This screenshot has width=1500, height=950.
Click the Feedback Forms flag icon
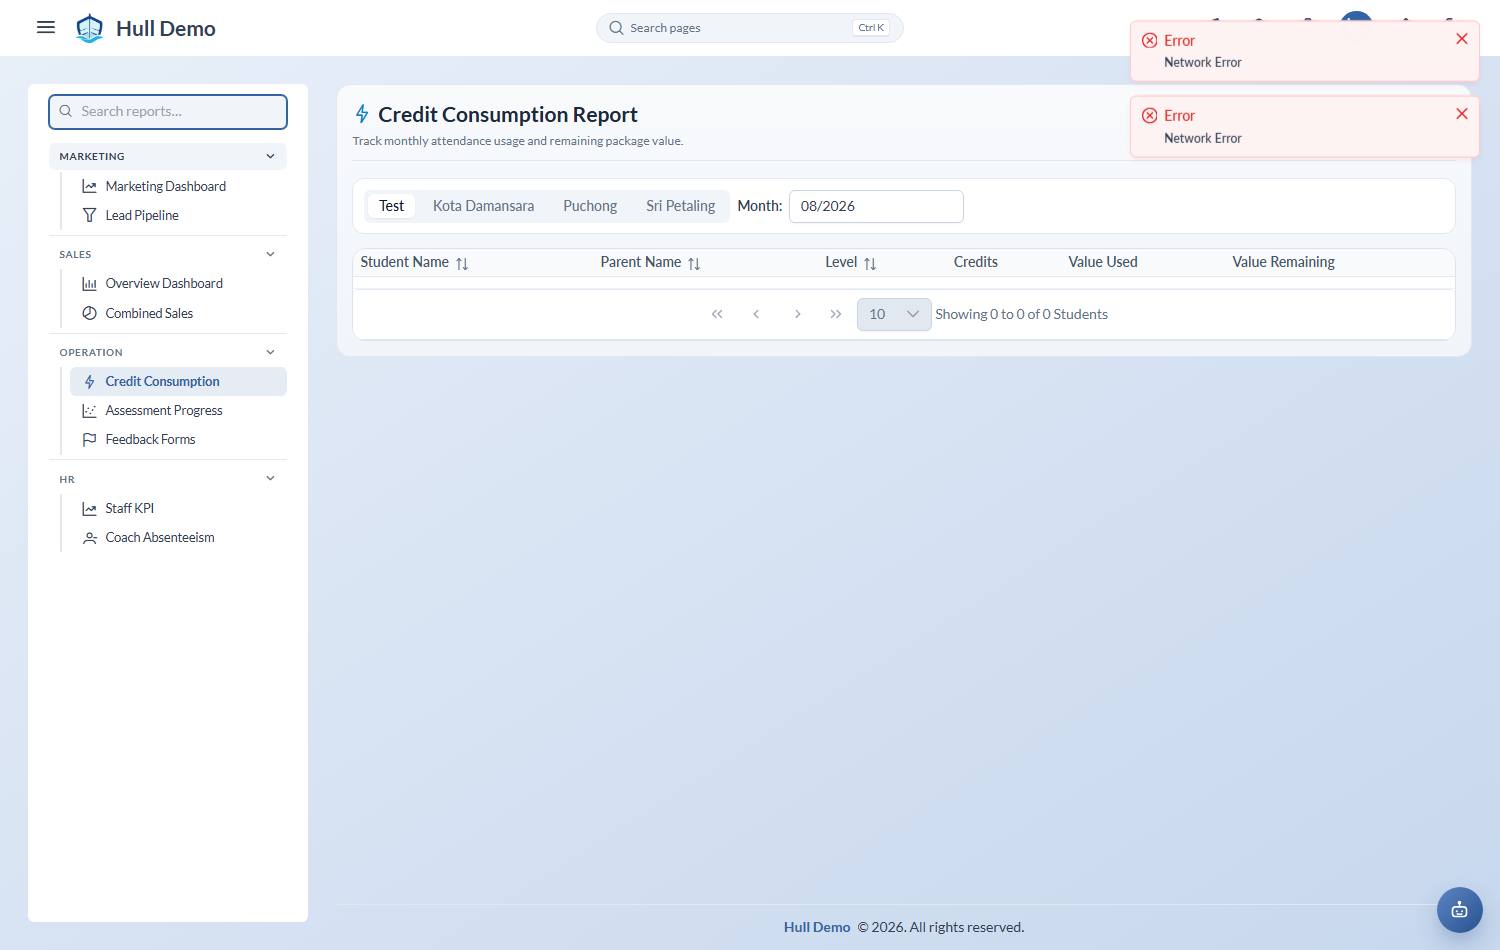[x=89, y=439]
